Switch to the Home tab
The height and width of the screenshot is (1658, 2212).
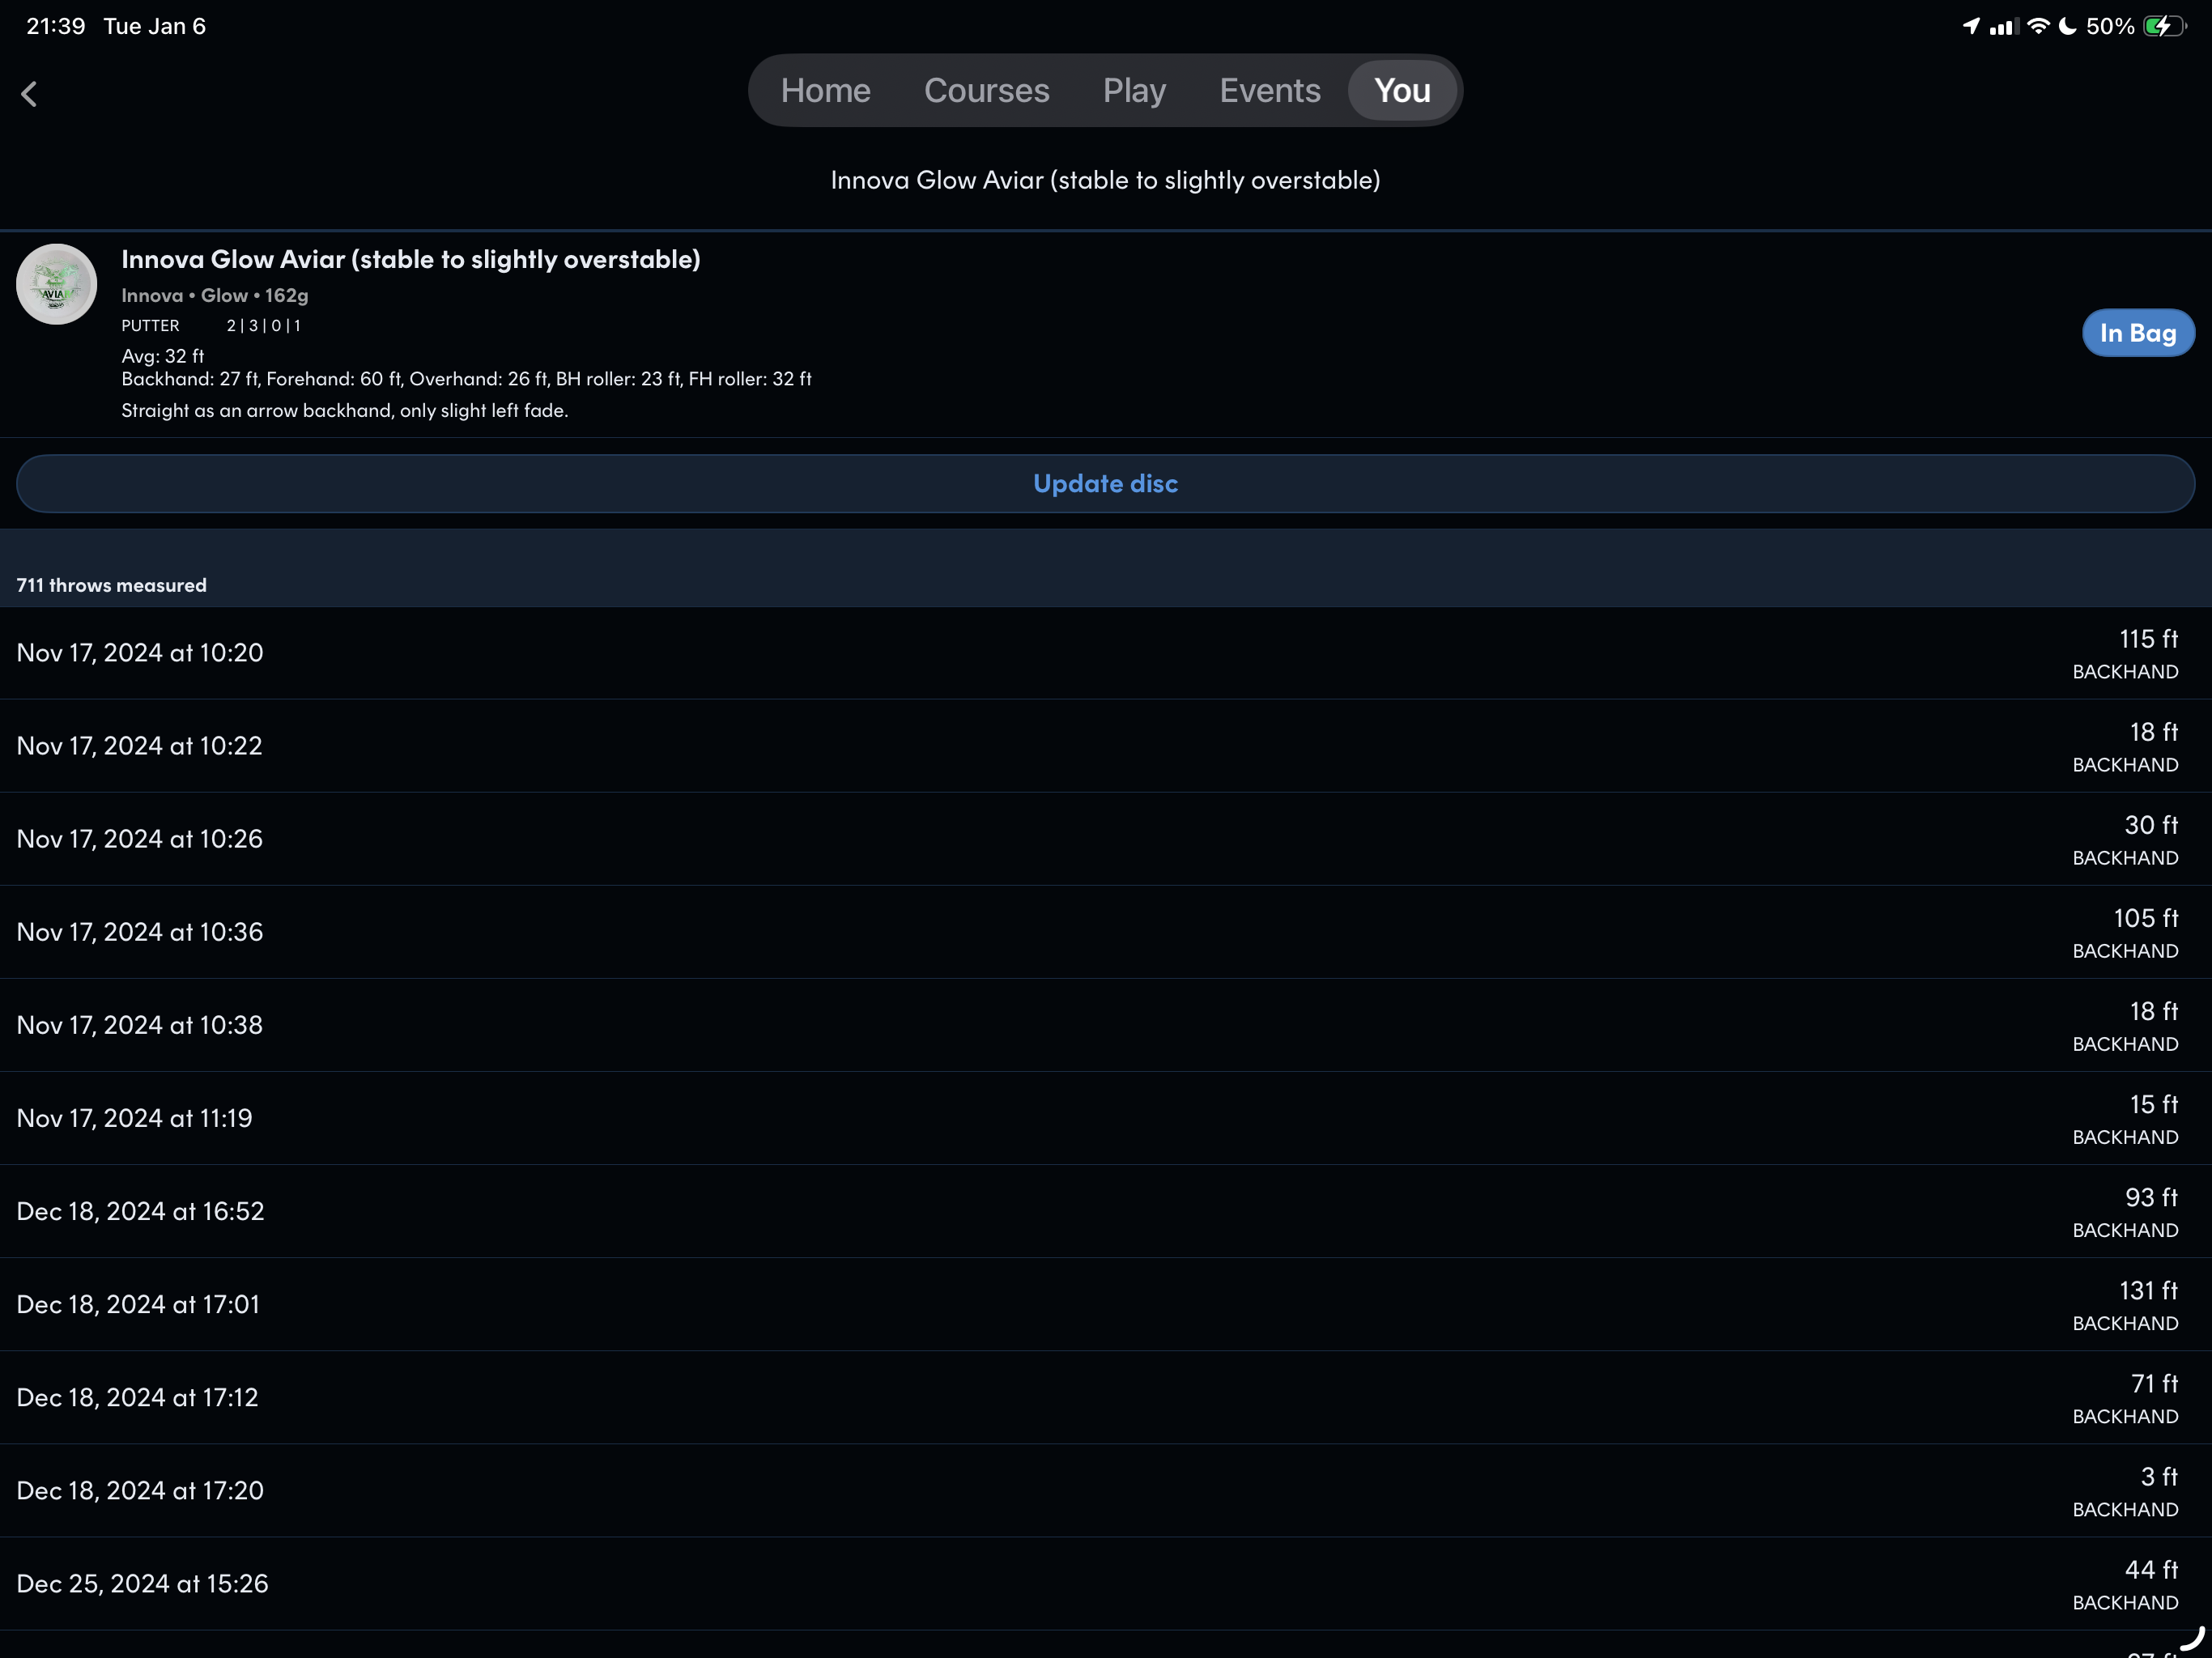coord(825,91)
